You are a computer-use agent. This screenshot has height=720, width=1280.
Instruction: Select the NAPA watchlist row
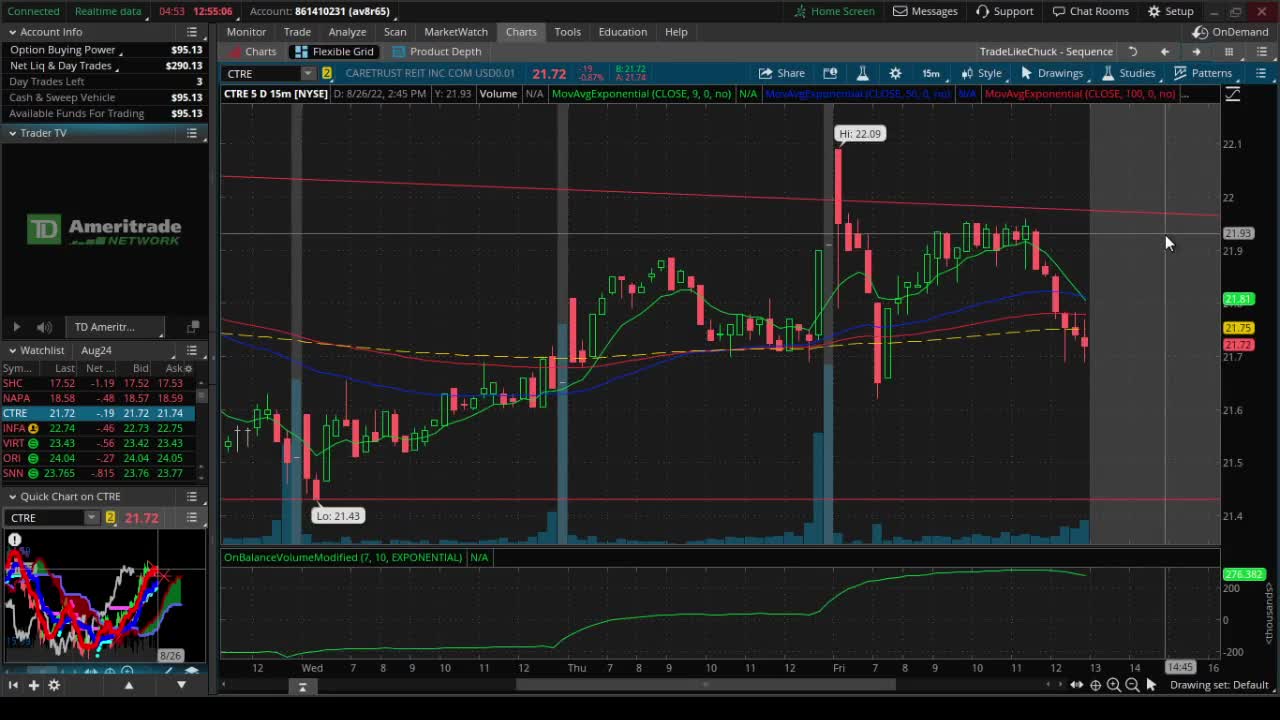(x=97, y=398)
